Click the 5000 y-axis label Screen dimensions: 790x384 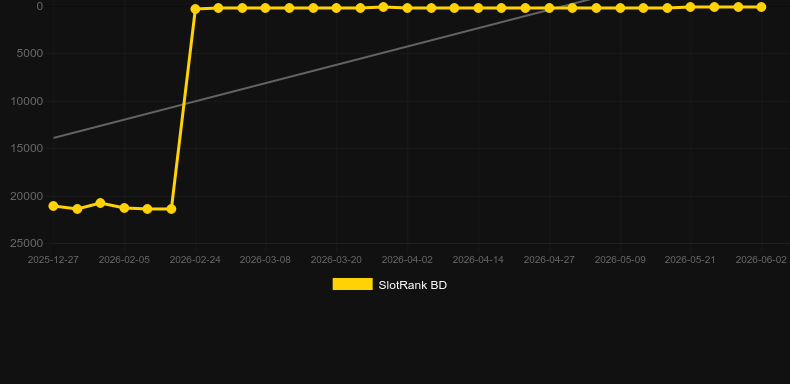[x=30, y=53]
